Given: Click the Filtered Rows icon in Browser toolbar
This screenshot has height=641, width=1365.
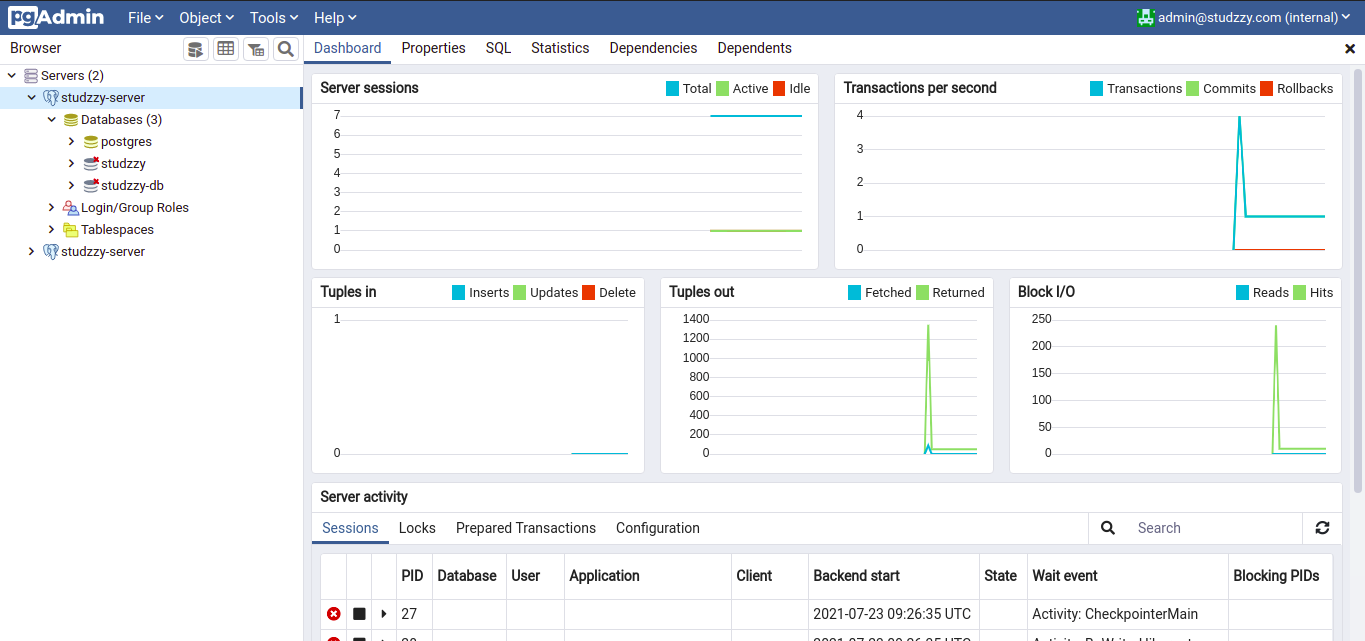Looking at the screenshot, I should (256, 49).
